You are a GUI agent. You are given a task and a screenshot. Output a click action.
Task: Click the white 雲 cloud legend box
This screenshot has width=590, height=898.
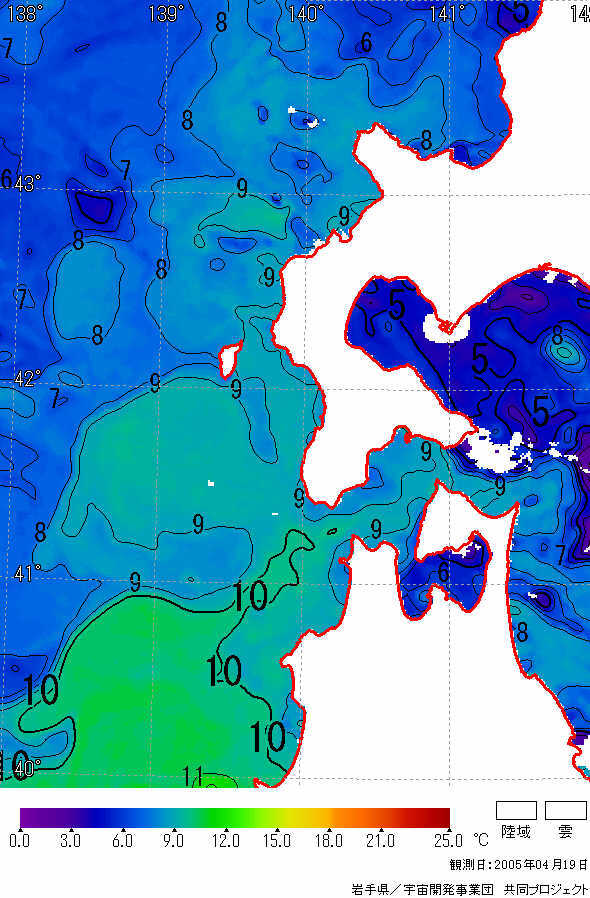(x=566, y=811)
